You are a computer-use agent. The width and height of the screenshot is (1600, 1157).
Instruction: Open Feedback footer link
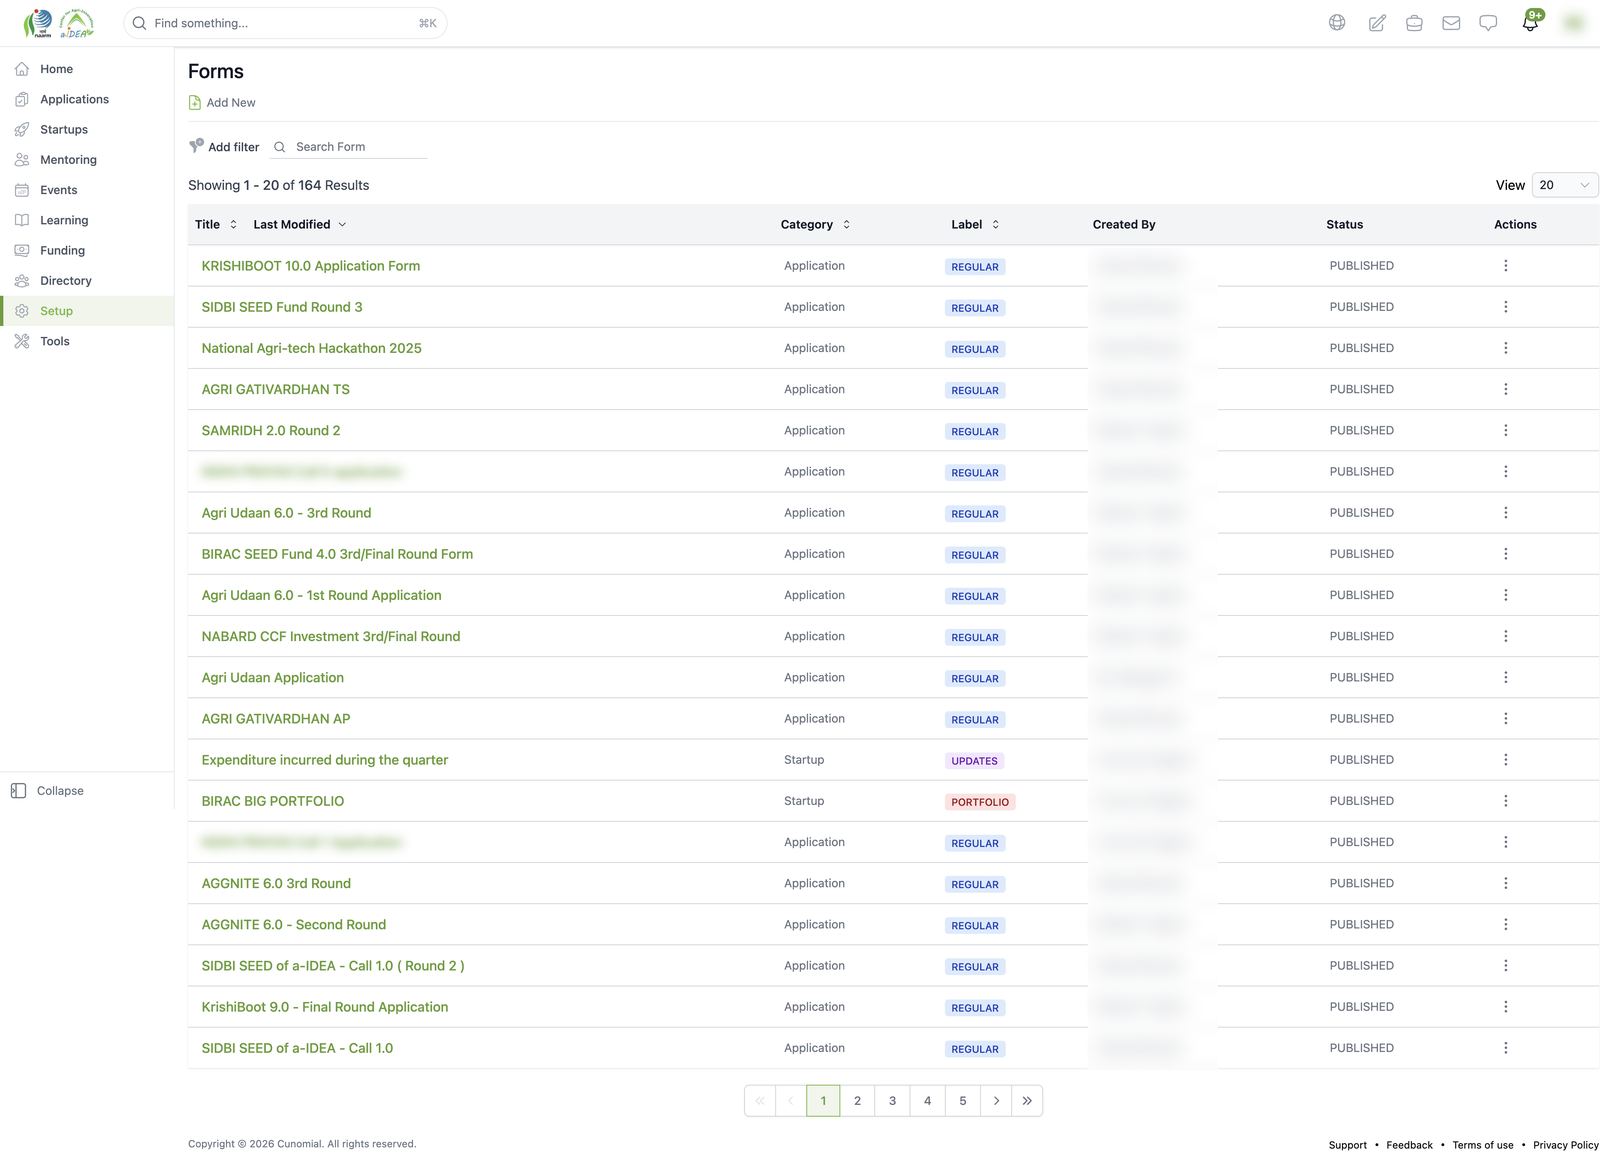click(x=1409, y=1145)
